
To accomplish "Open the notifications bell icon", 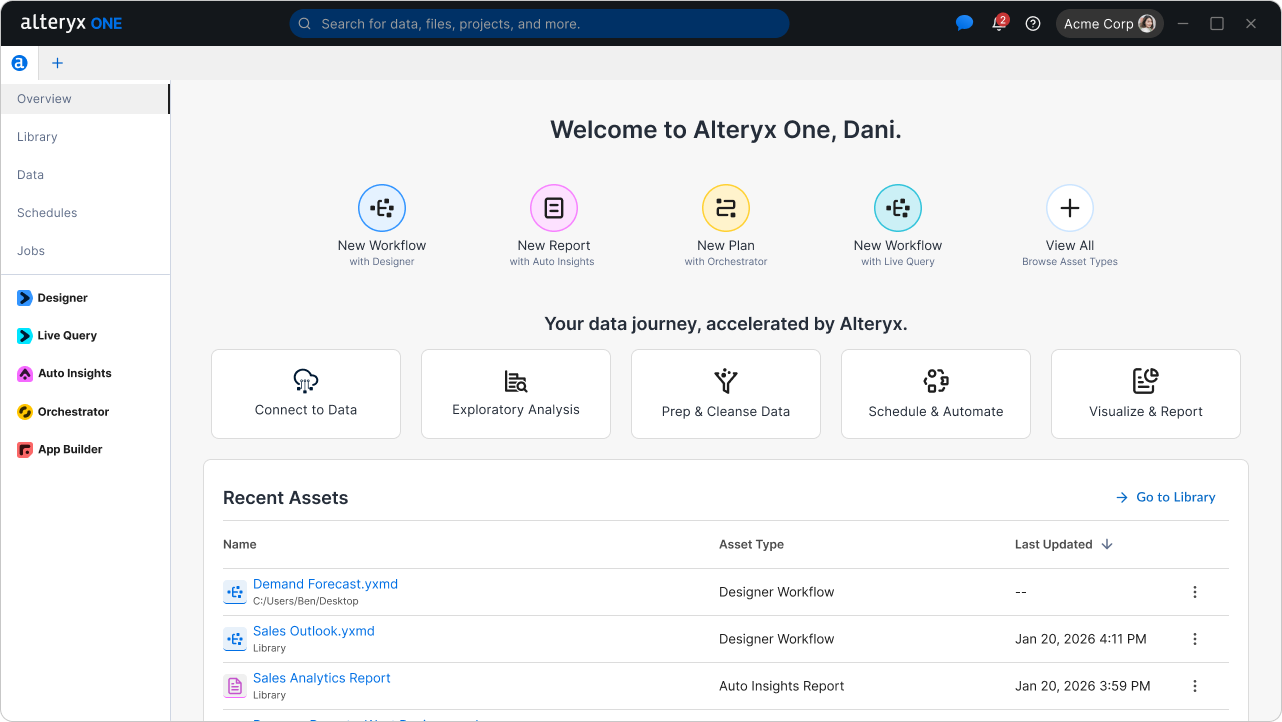I will pos(999,24).
